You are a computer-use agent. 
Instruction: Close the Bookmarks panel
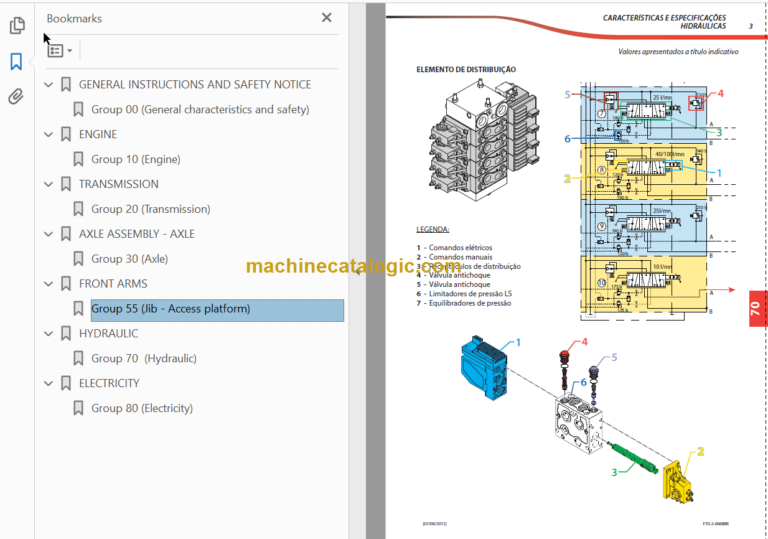click(327, 18)
